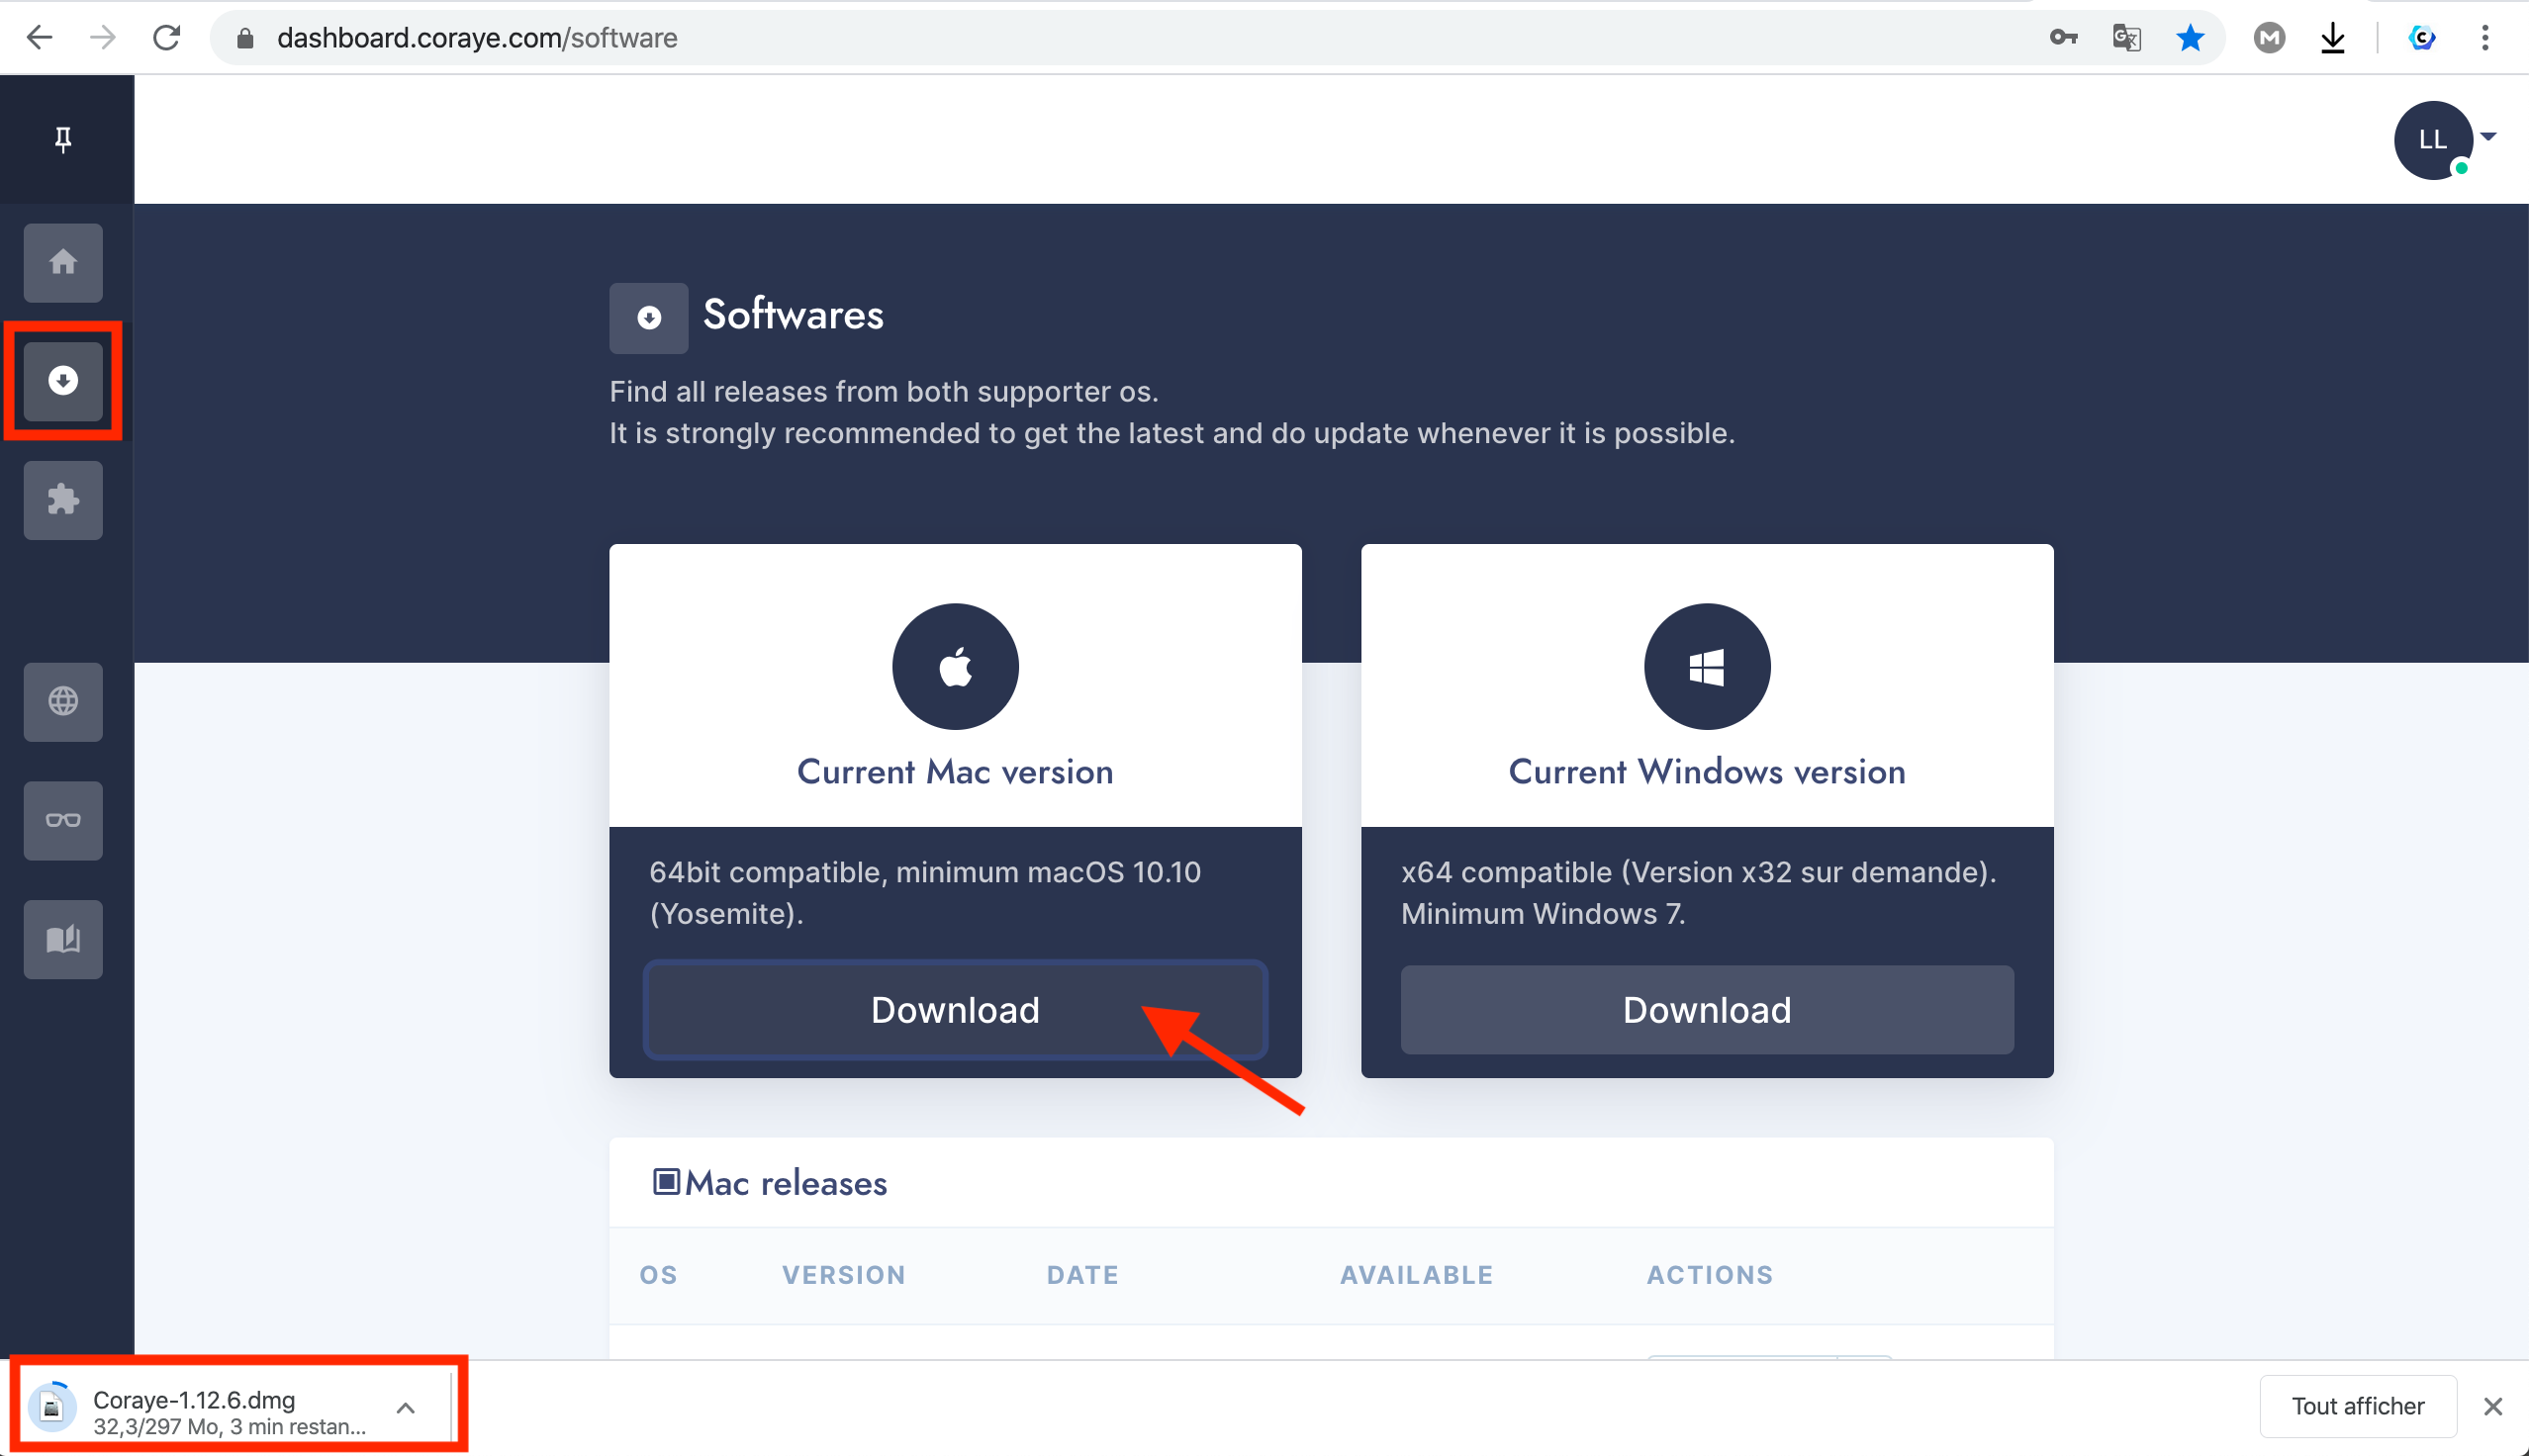Download the current Windows version
Image resolution: width=2529 pixels, height=1456 pixels.
[1707, 1009]
